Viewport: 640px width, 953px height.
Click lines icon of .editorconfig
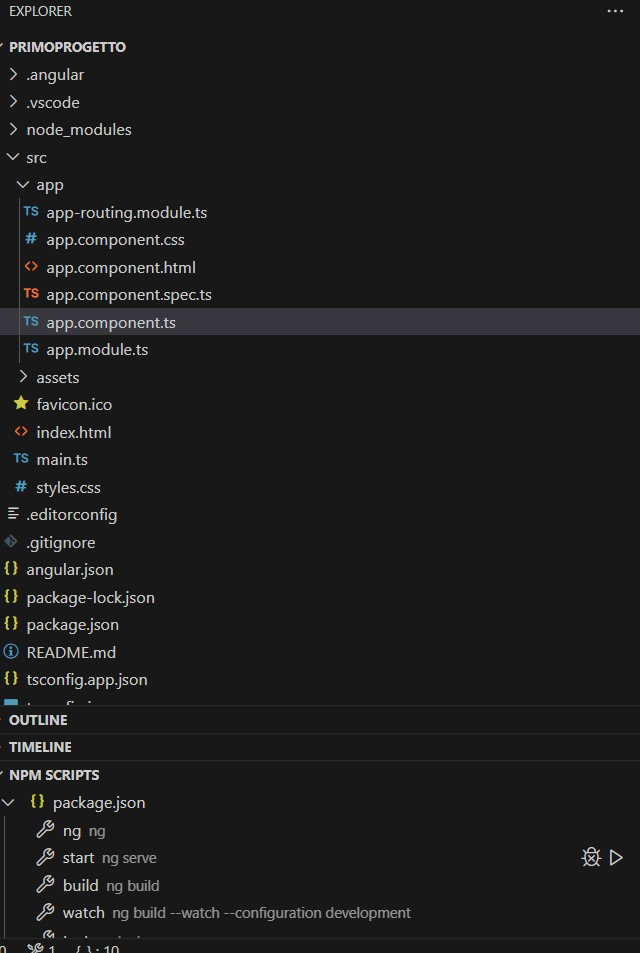(12, 514)
